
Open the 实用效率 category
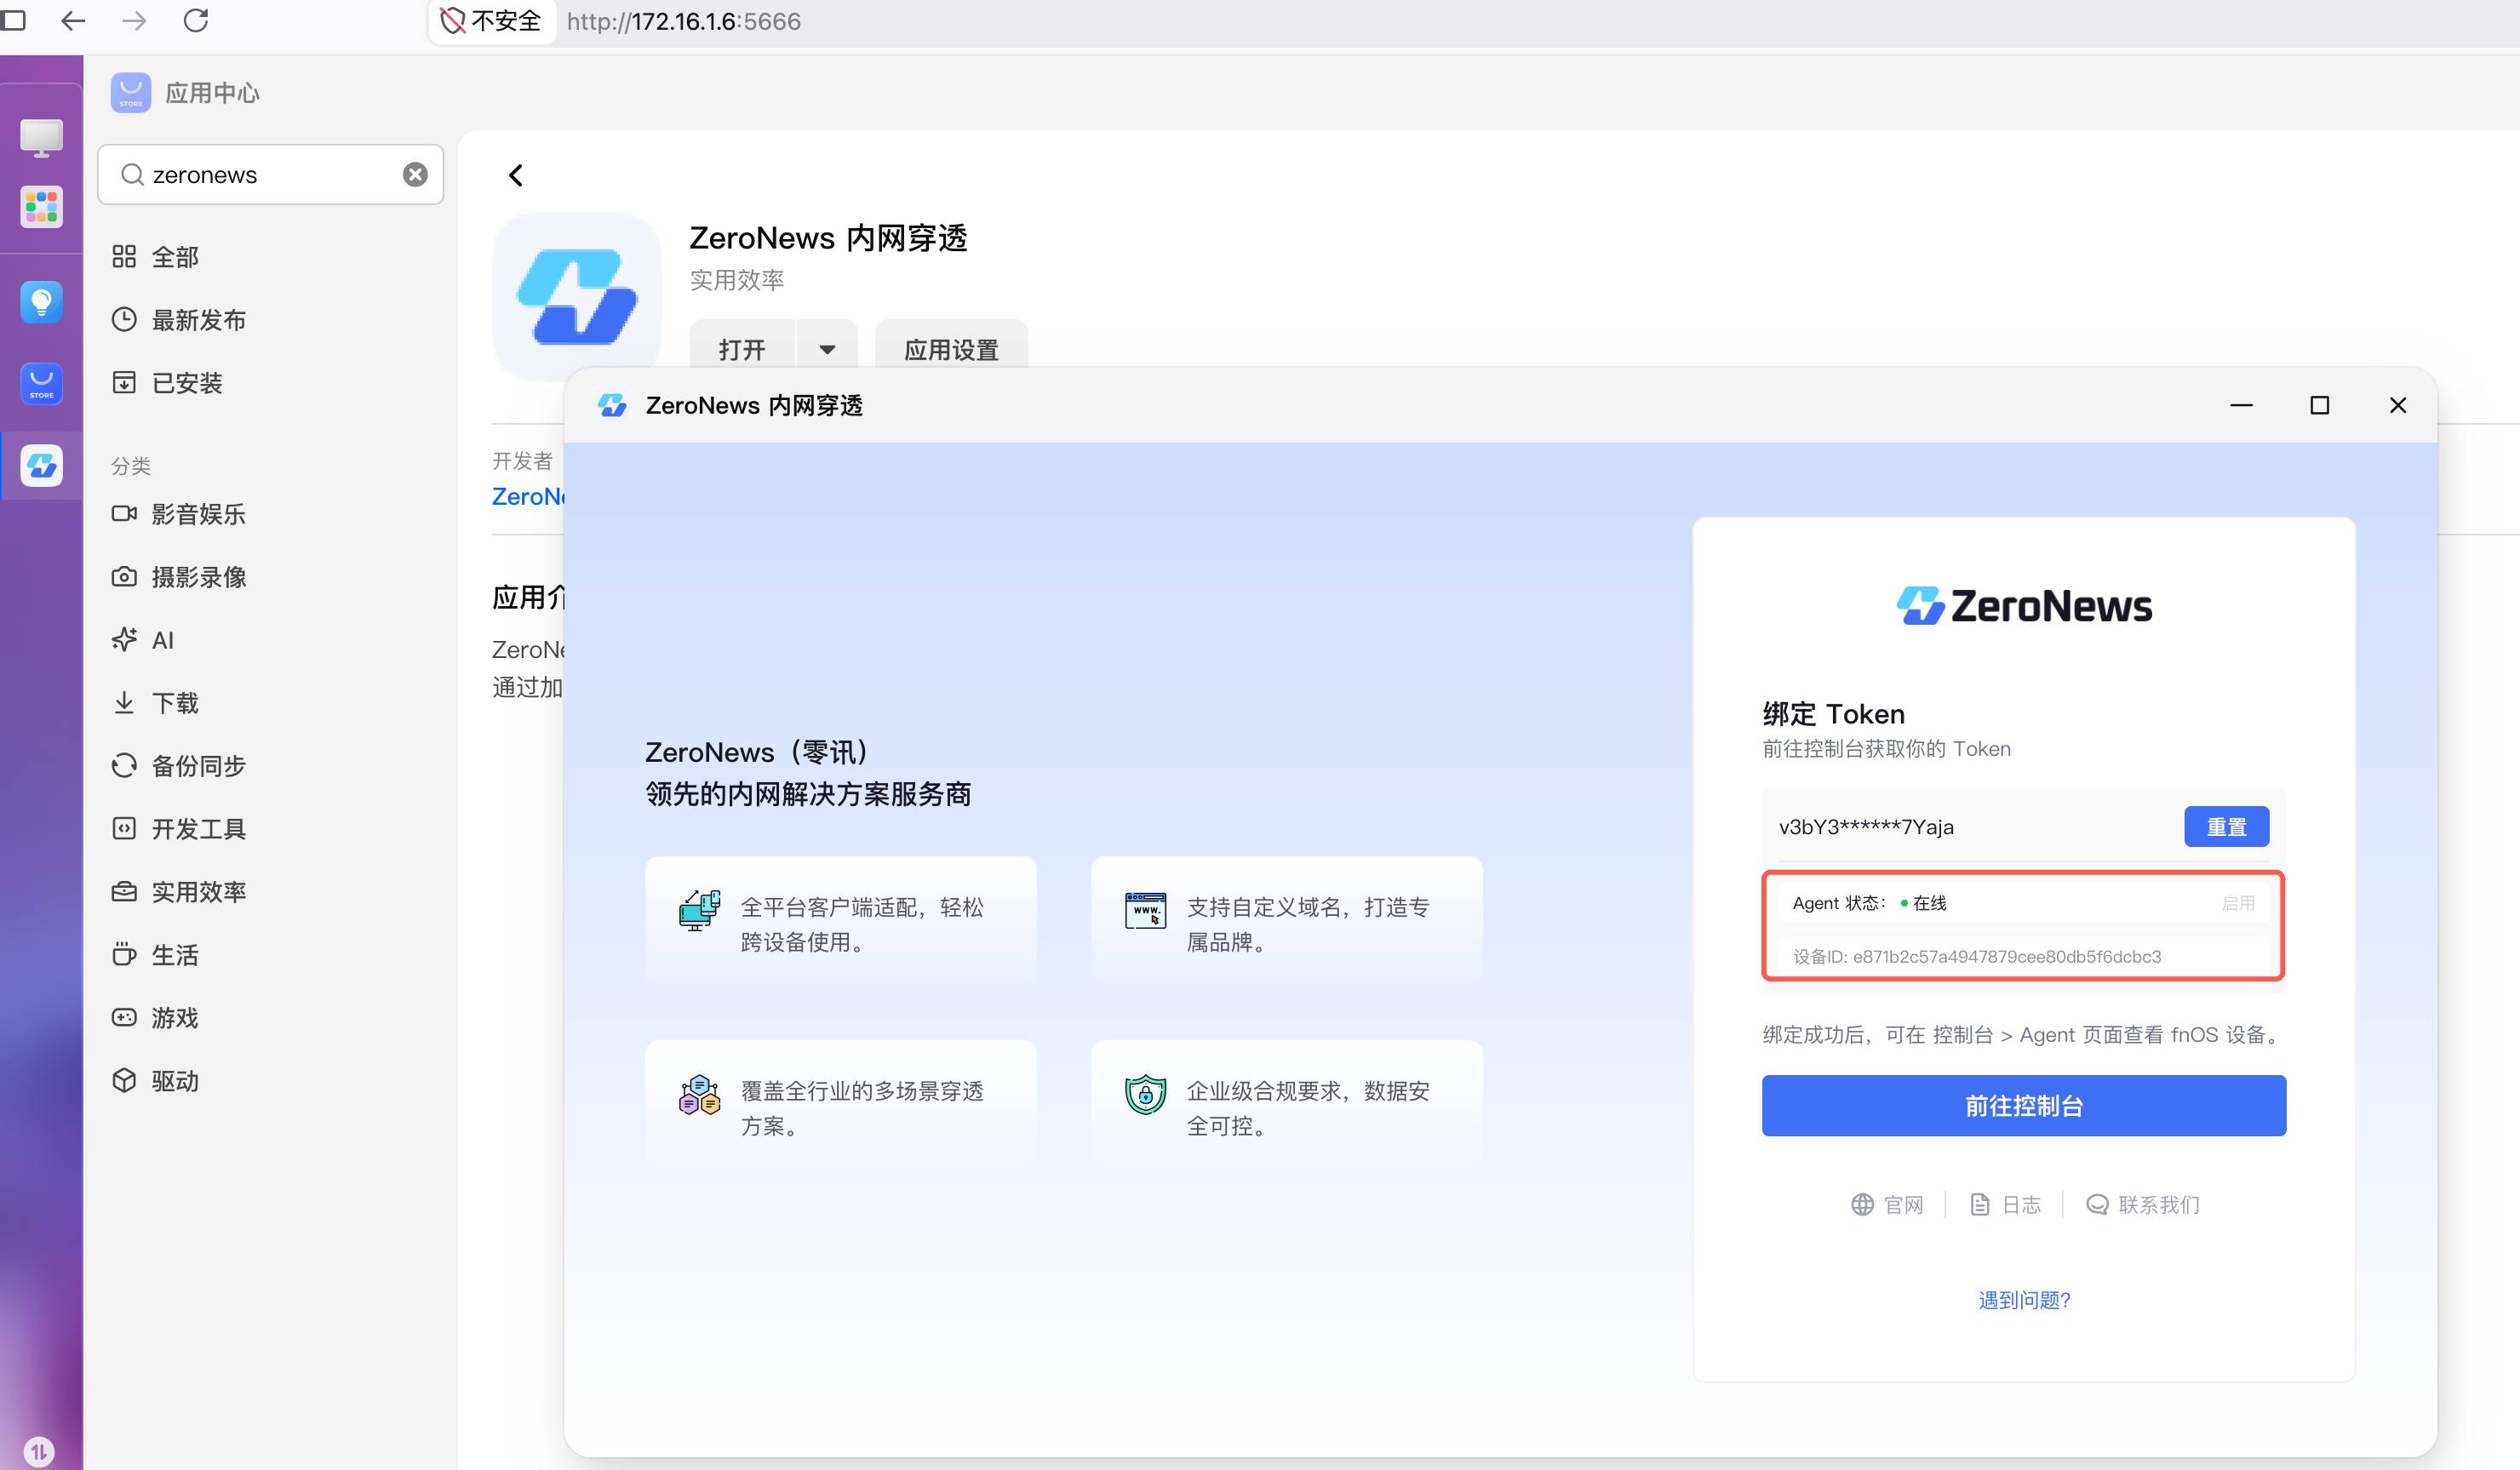179,892
